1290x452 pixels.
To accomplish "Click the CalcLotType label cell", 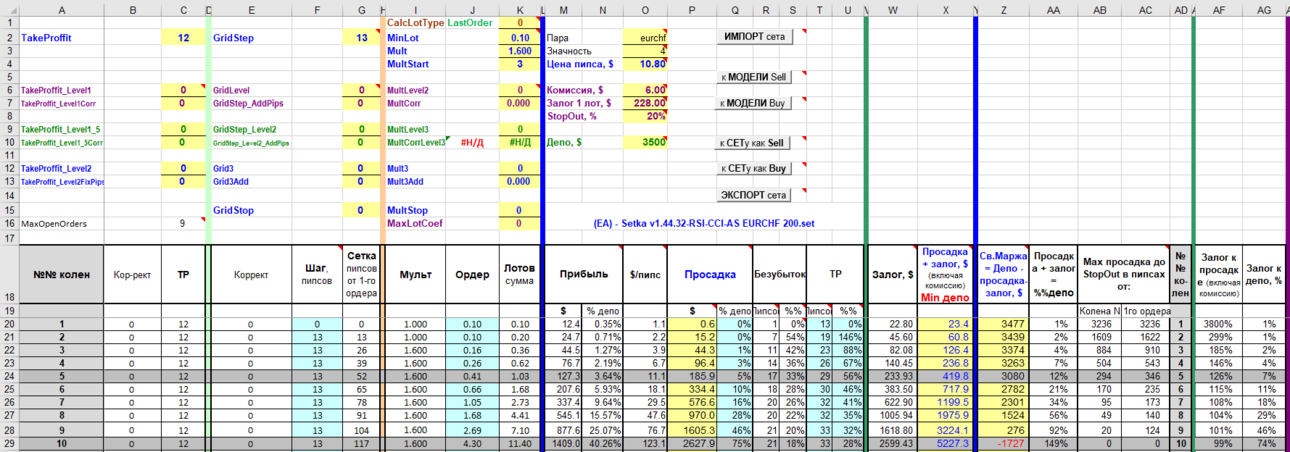I will (415, 22).
